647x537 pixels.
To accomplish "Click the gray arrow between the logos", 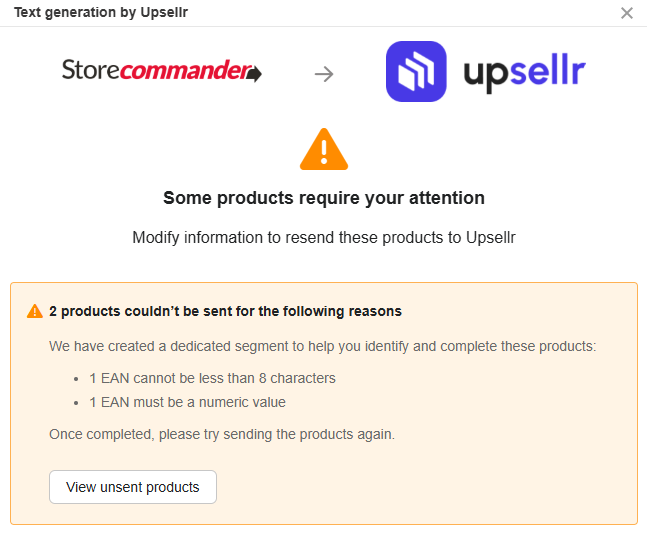I will [324, 73].
